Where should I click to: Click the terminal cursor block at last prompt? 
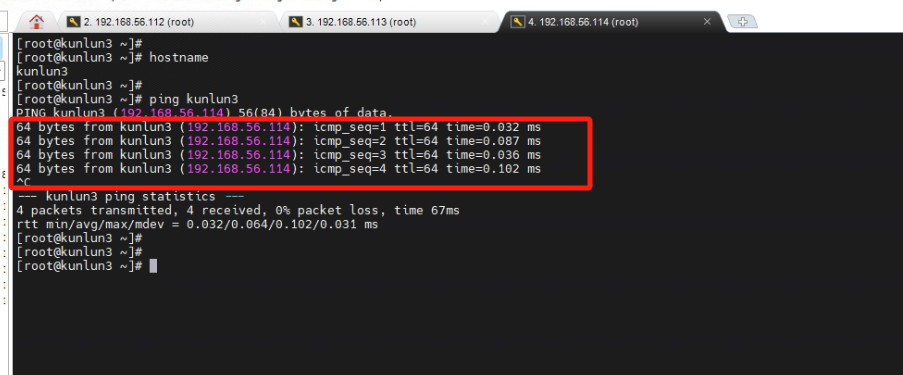(x=153, y=266)
